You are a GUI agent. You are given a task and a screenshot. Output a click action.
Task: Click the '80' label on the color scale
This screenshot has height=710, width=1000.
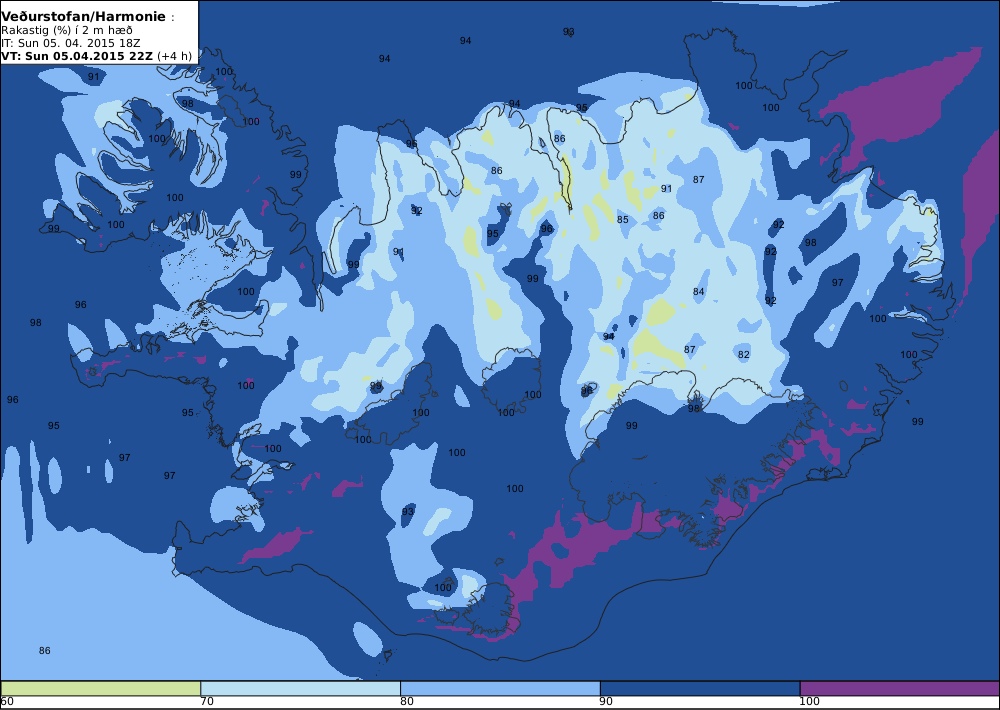coord(407,702)
